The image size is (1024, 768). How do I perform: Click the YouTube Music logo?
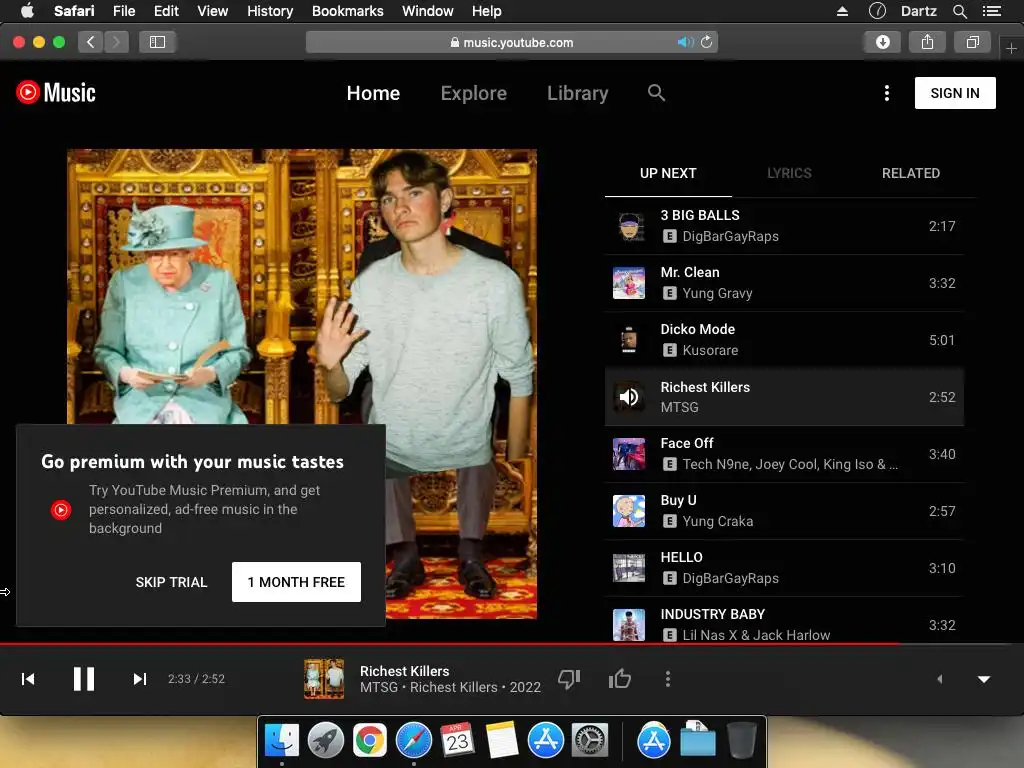pos(56,93)
